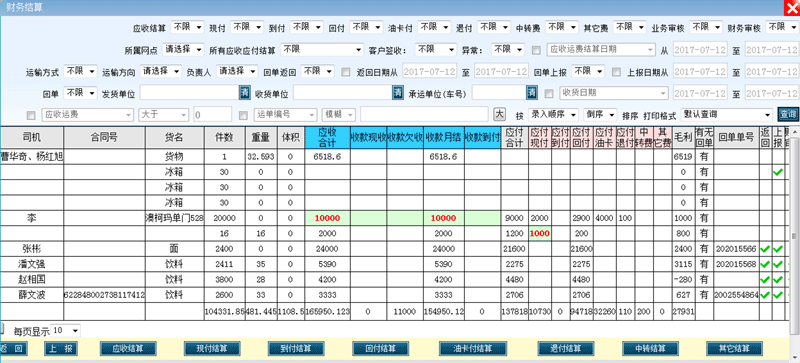Click the 油卡付结算 button
Viewport: 800px width, 363px height.
click(x=473, y=349)
